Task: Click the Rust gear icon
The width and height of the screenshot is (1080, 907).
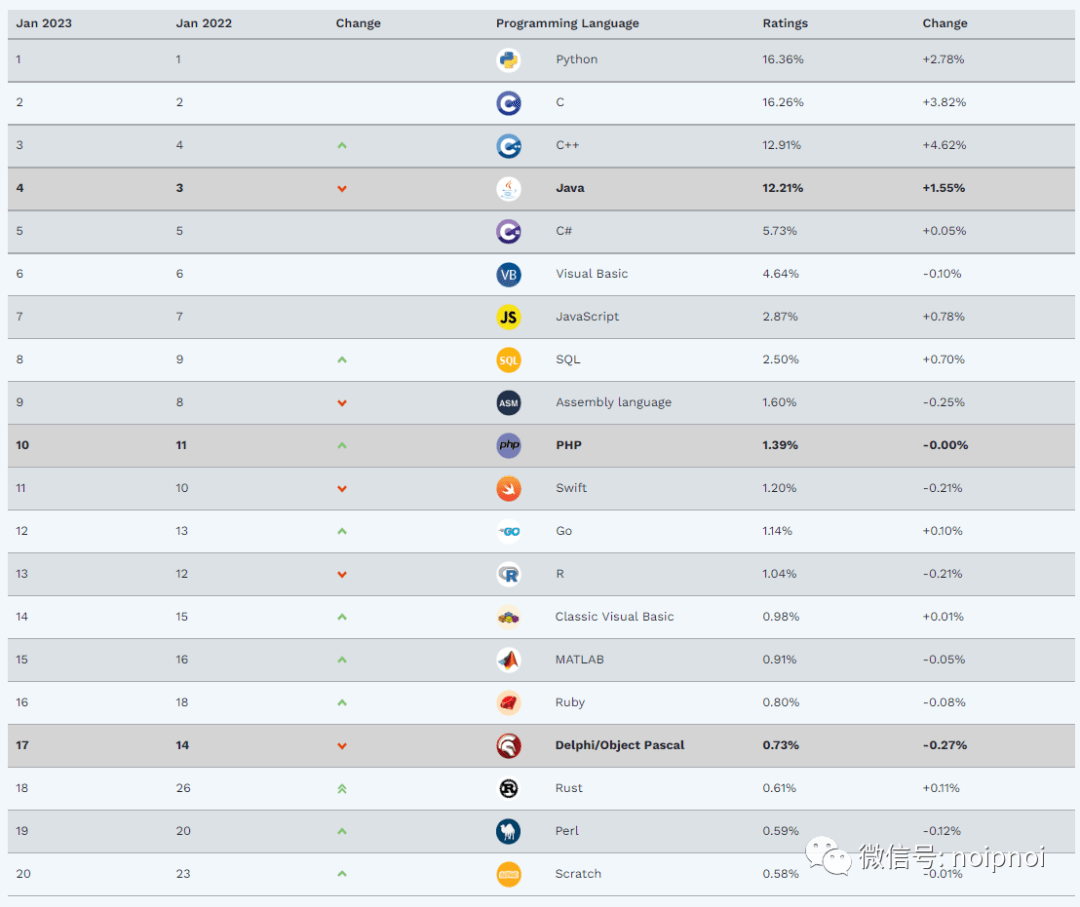Action: point(509,788)
